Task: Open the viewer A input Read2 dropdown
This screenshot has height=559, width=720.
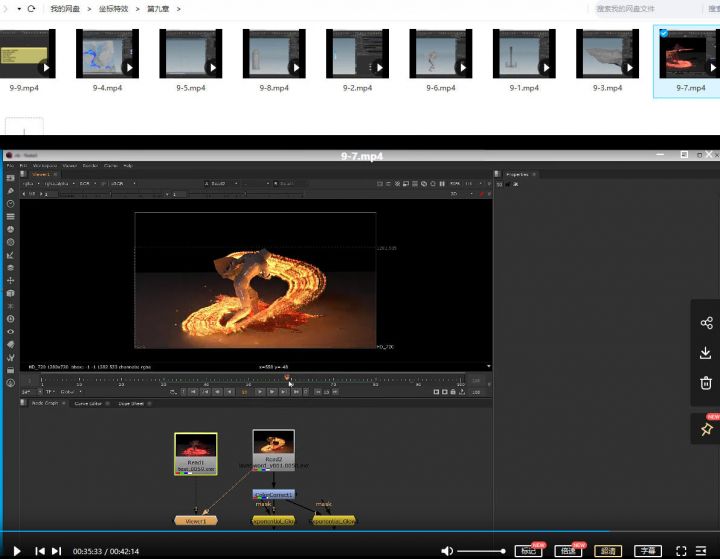Action: [x=220, y=184]
